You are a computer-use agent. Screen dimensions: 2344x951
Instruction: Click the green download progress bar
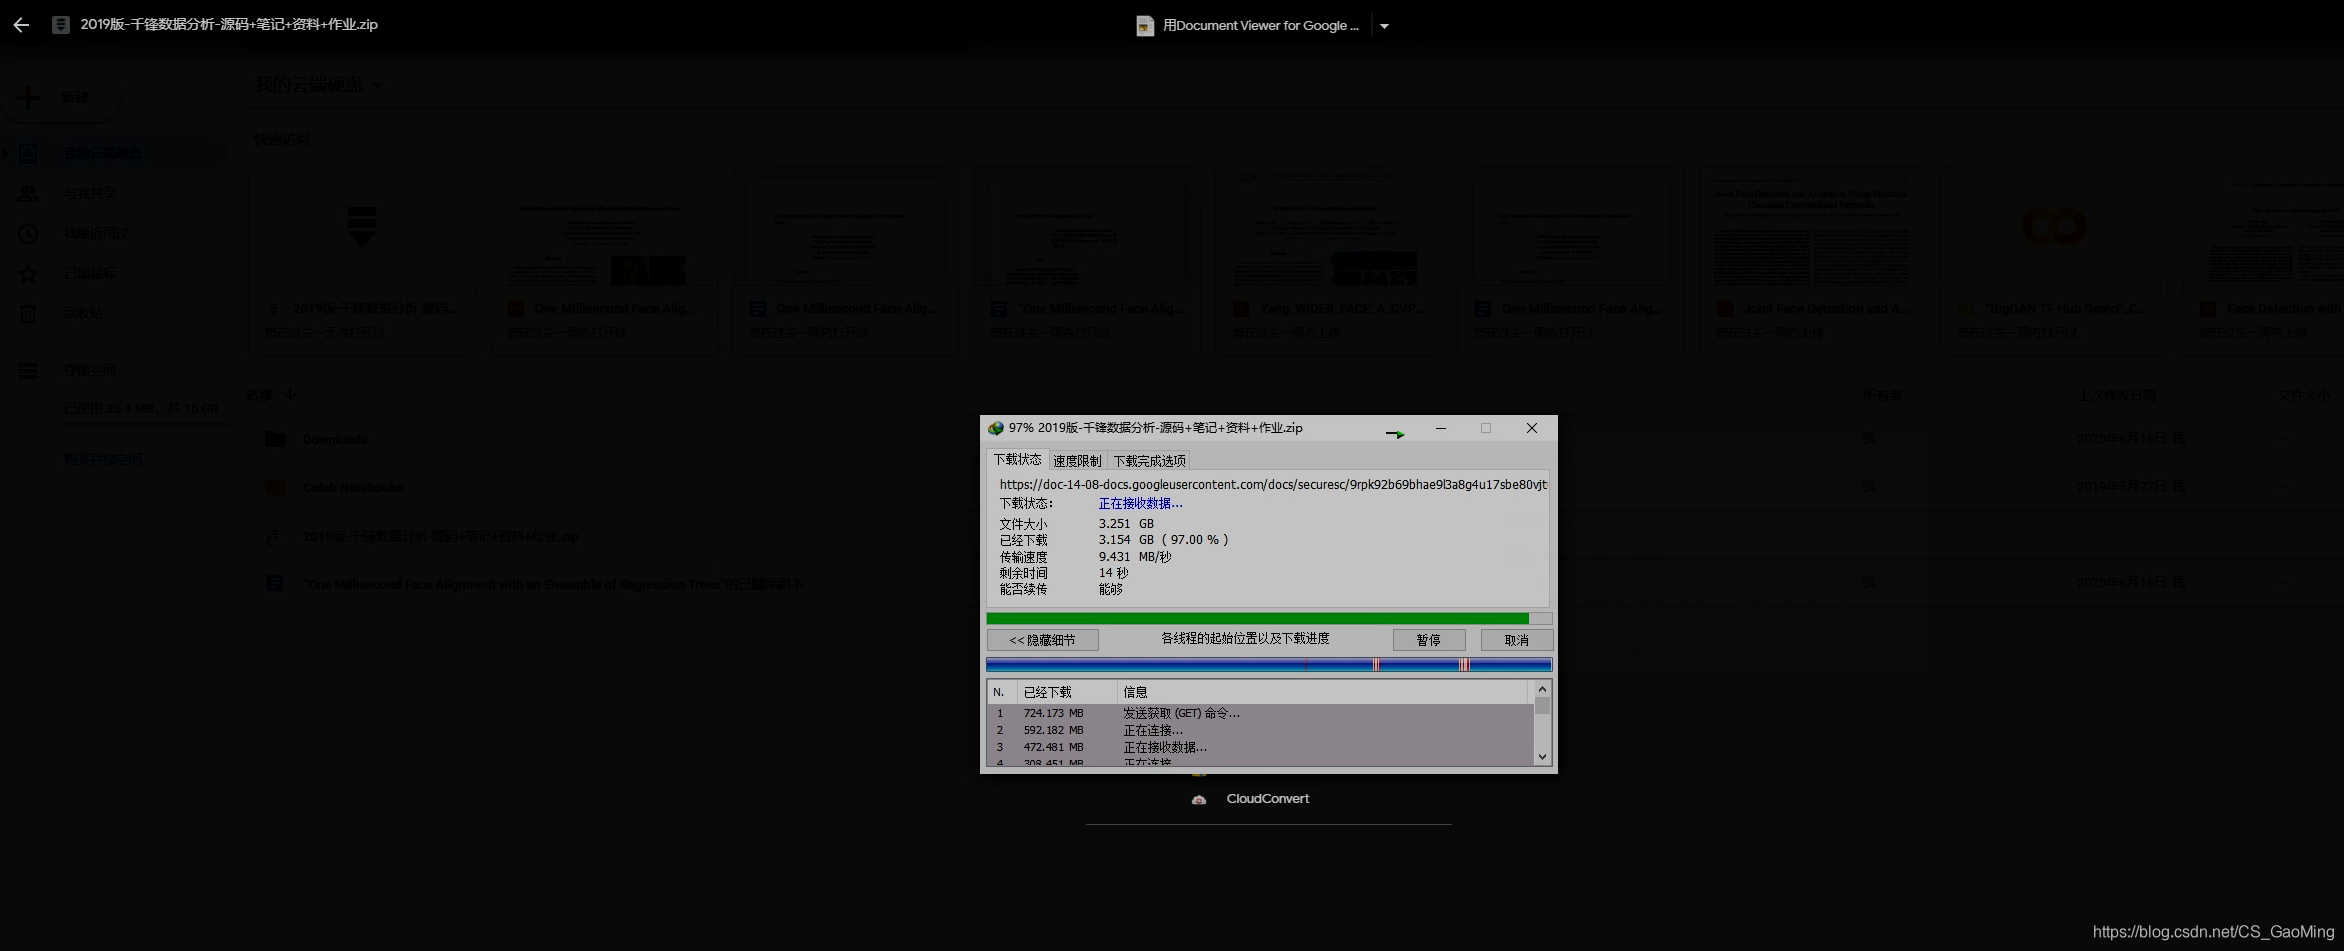1269,619
